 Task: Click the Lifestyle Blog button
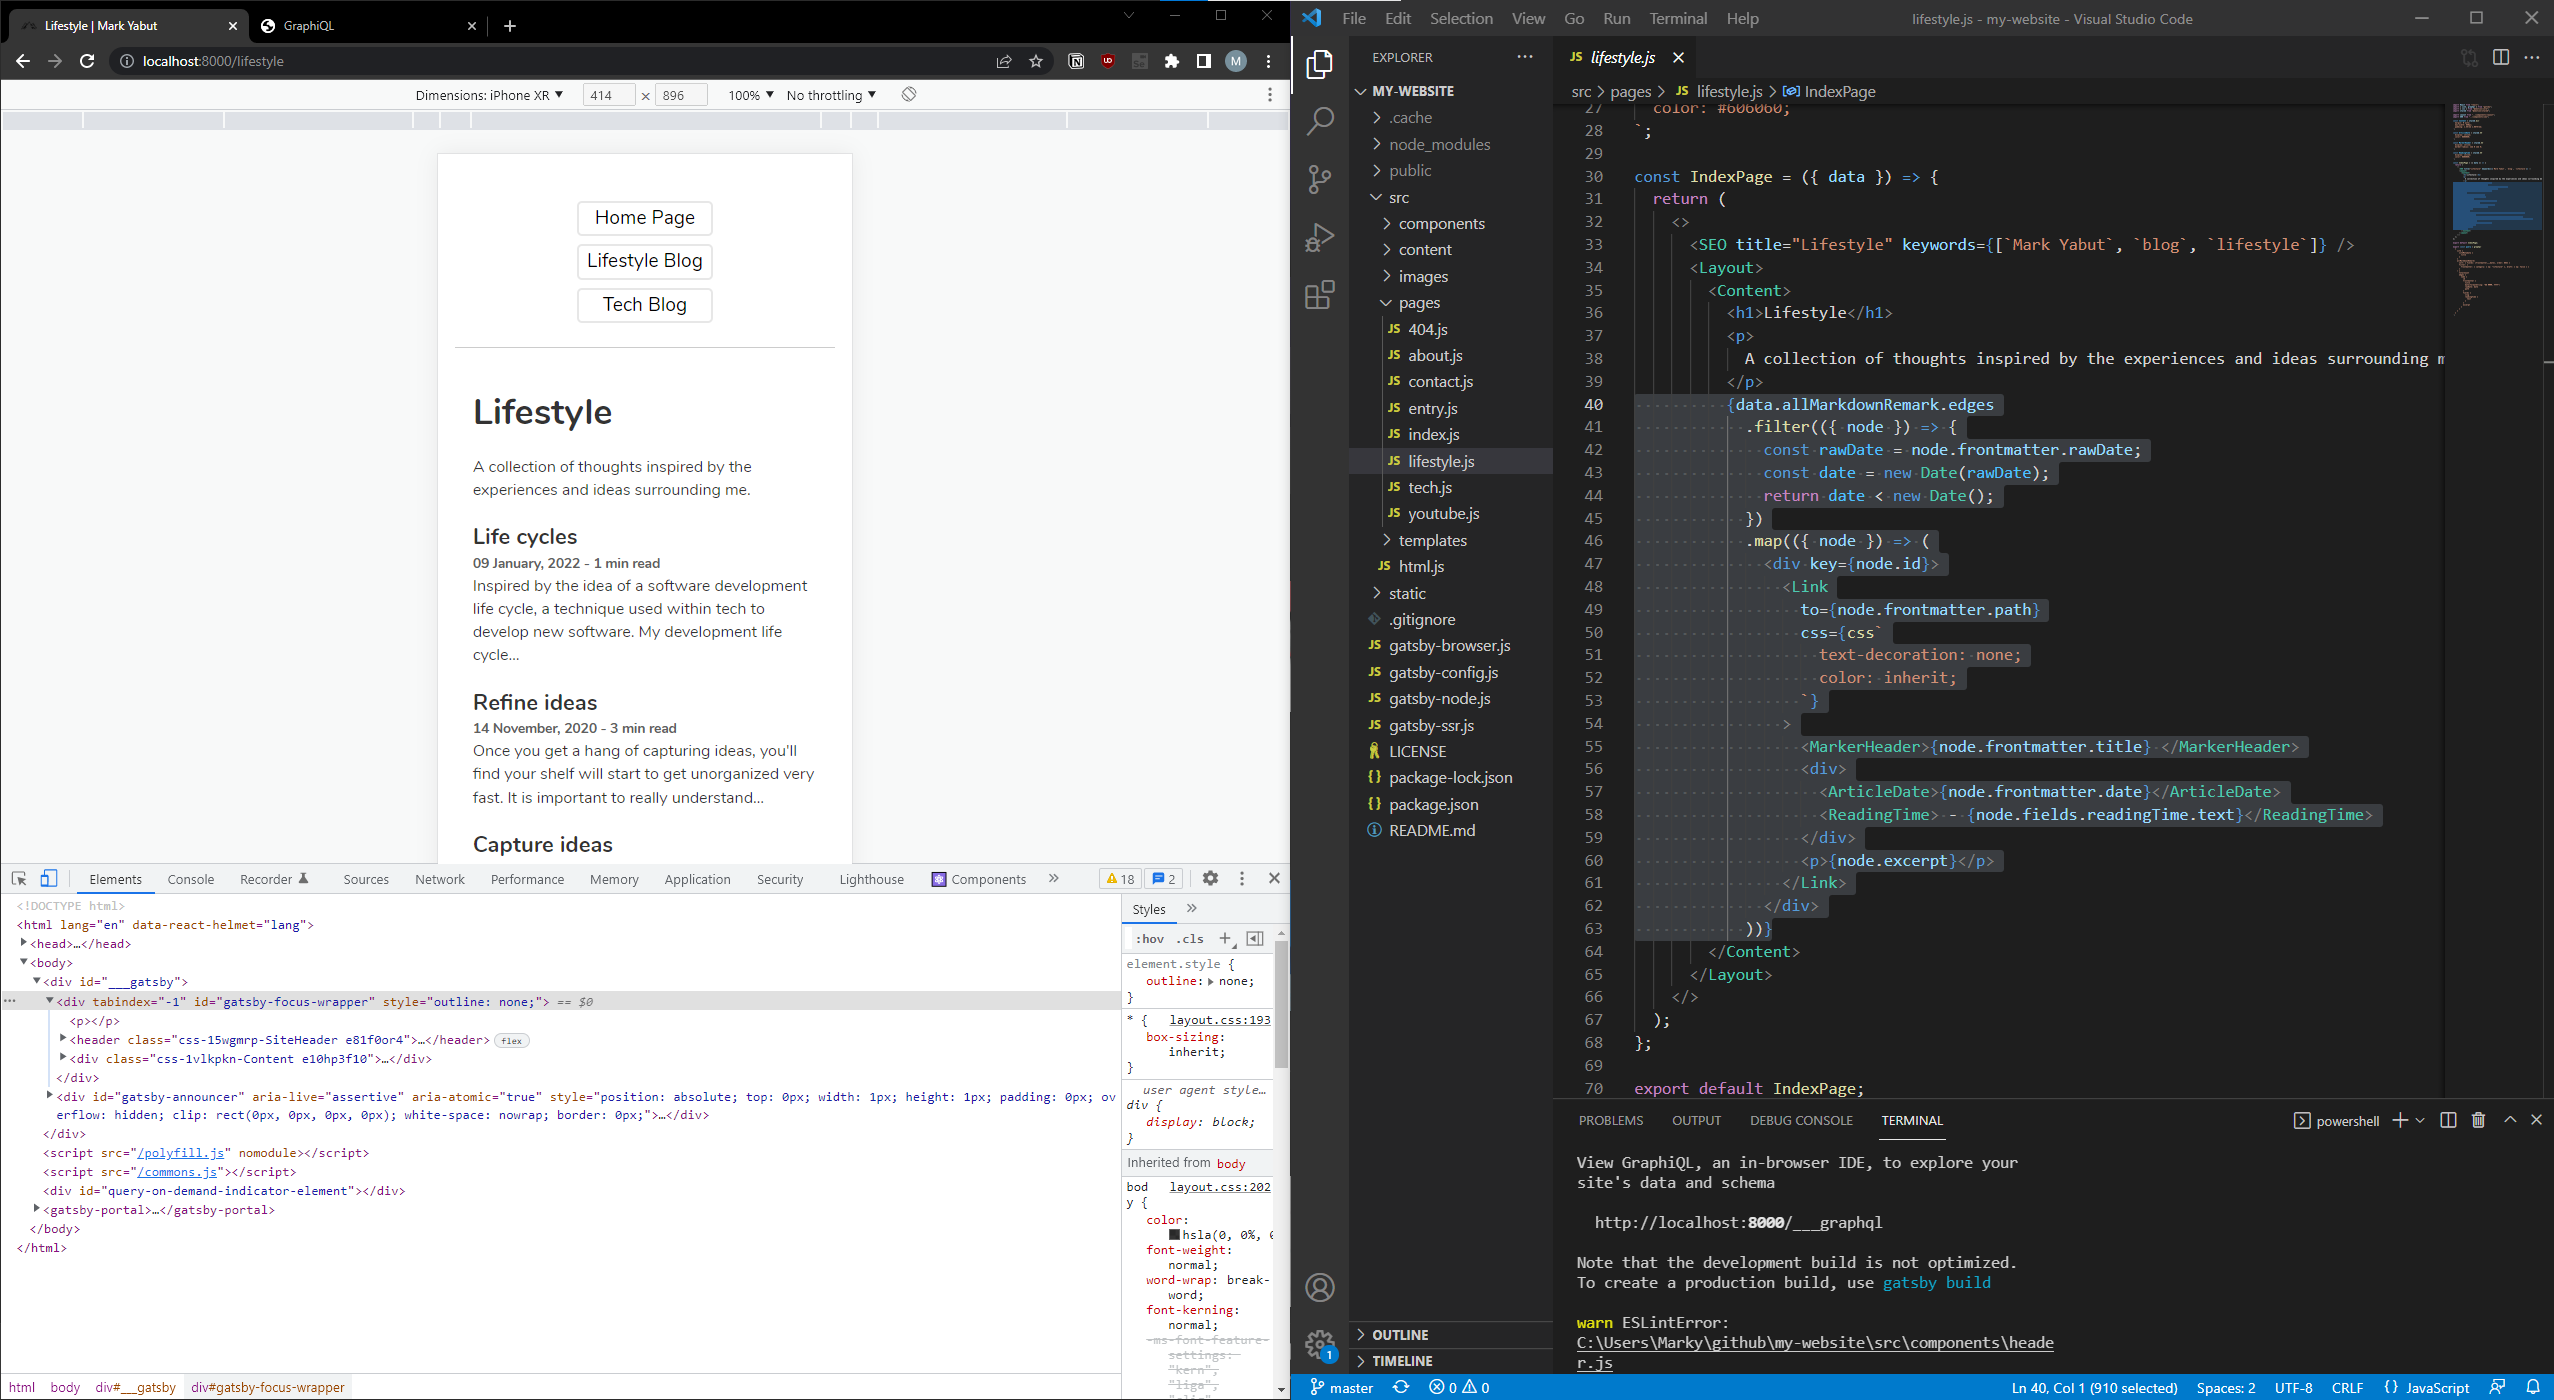pos(644,260)
